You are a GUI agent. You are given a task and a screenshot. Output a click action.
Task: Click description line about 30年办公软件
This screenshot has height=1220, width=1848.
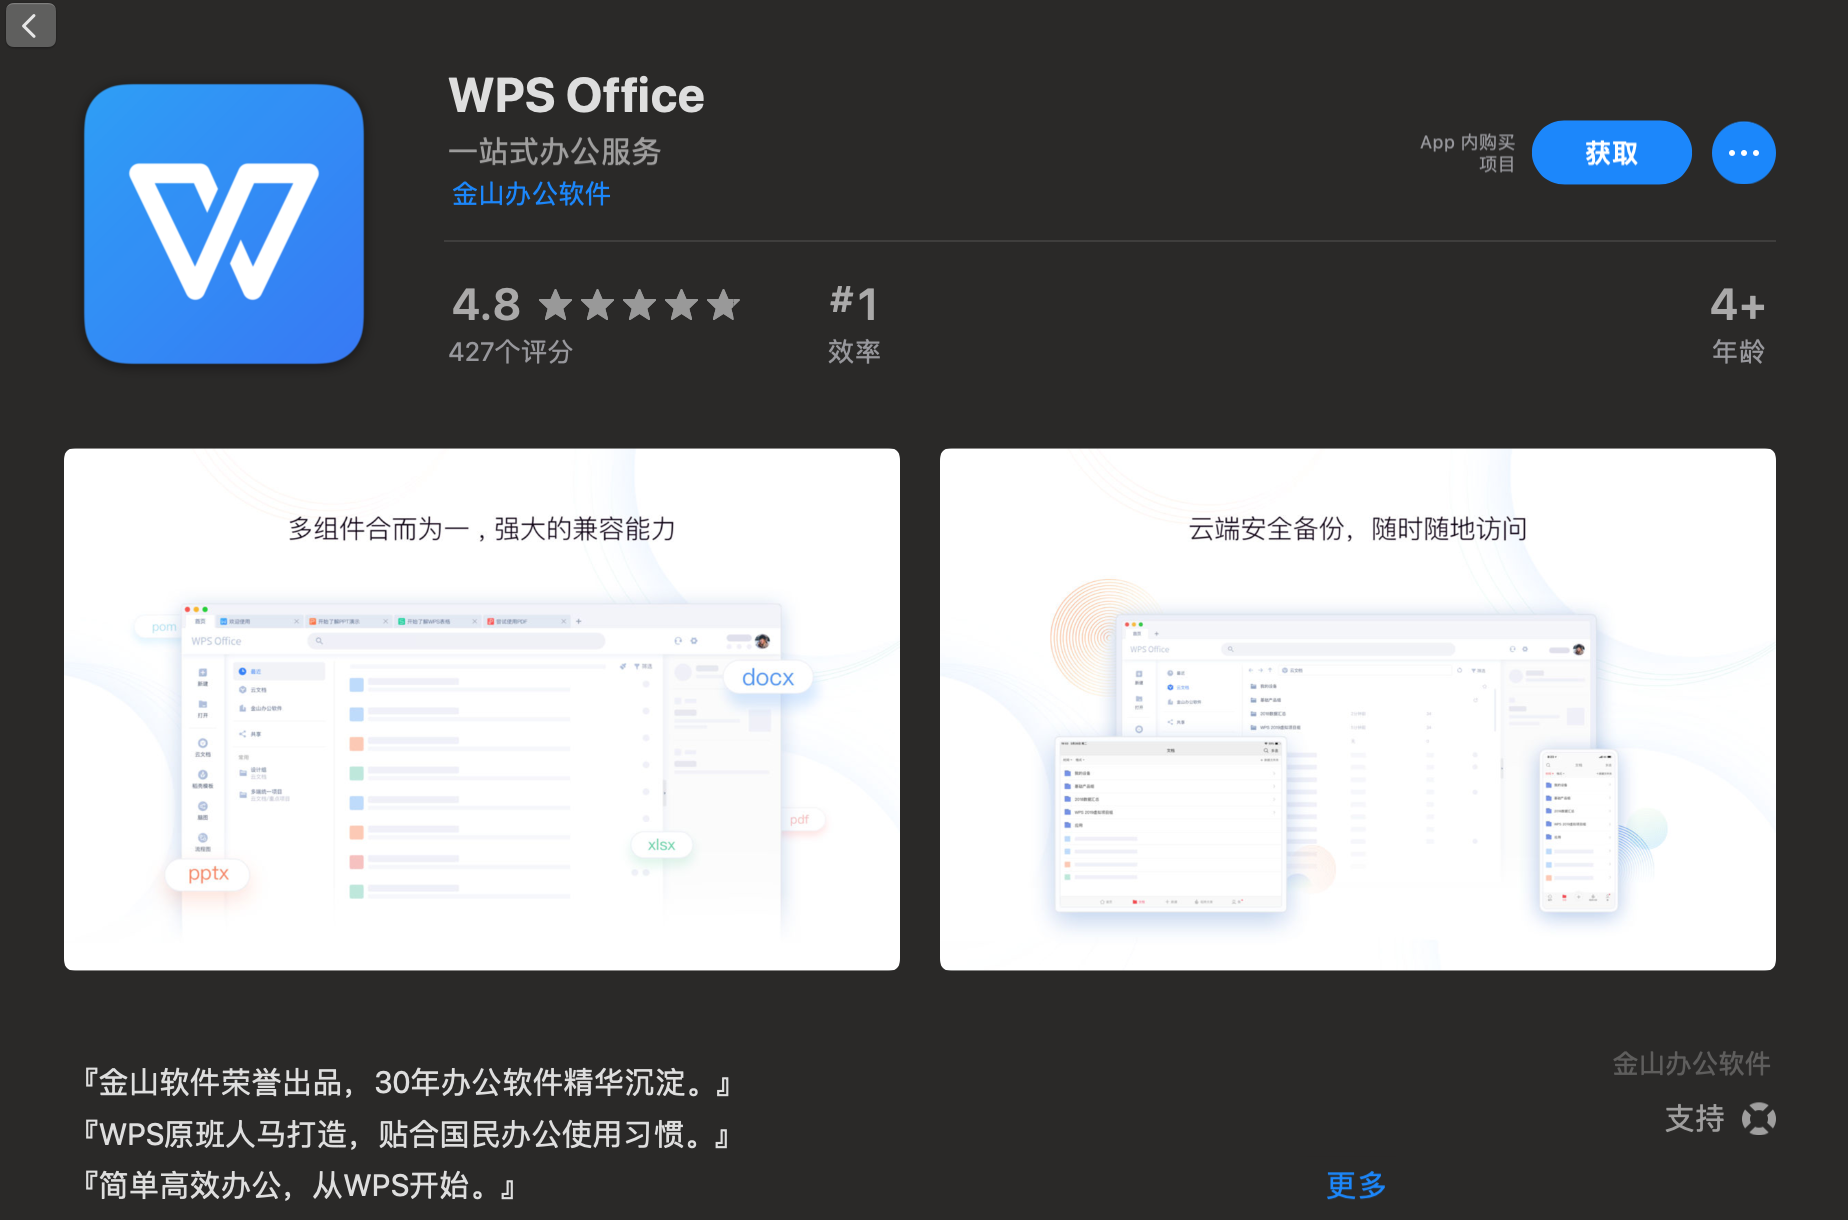pos(407,1082)
